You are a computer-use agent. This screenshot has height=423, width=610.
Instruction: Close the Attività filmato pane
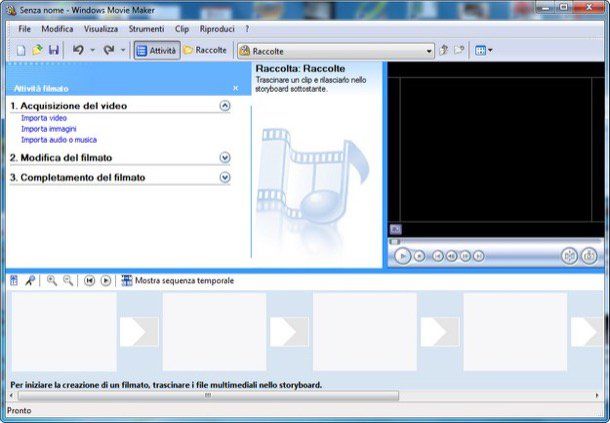pos(235,88)
